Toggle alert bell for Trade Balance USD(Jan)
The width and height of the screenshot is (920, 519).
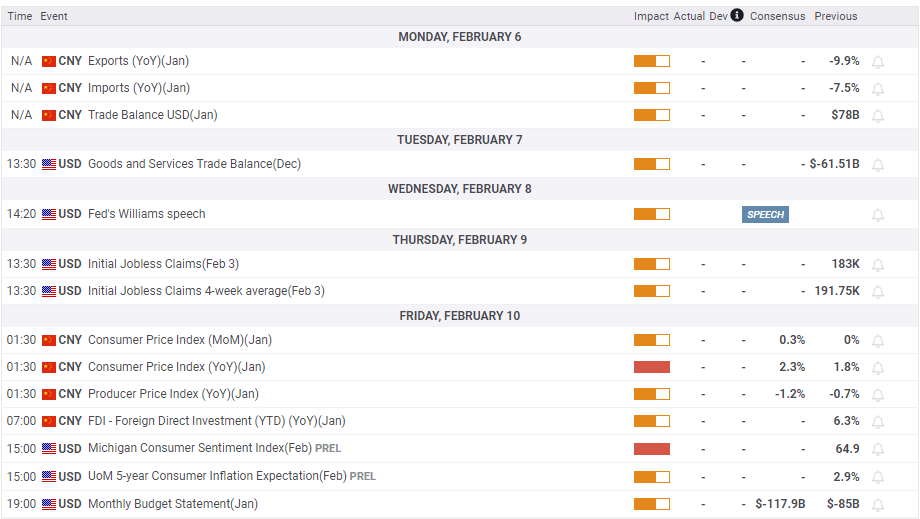pos(878,116)
